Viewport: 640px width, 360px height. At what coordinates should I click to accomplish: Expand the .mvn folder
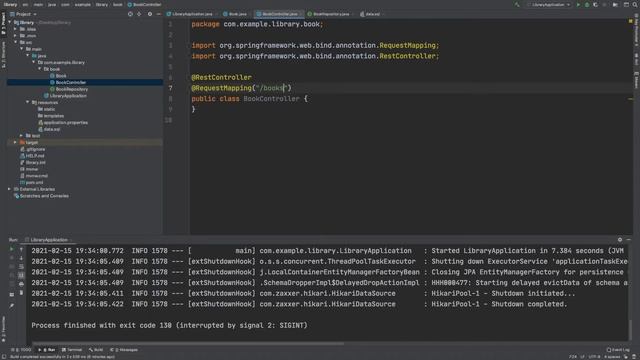(x=16, y=36)
